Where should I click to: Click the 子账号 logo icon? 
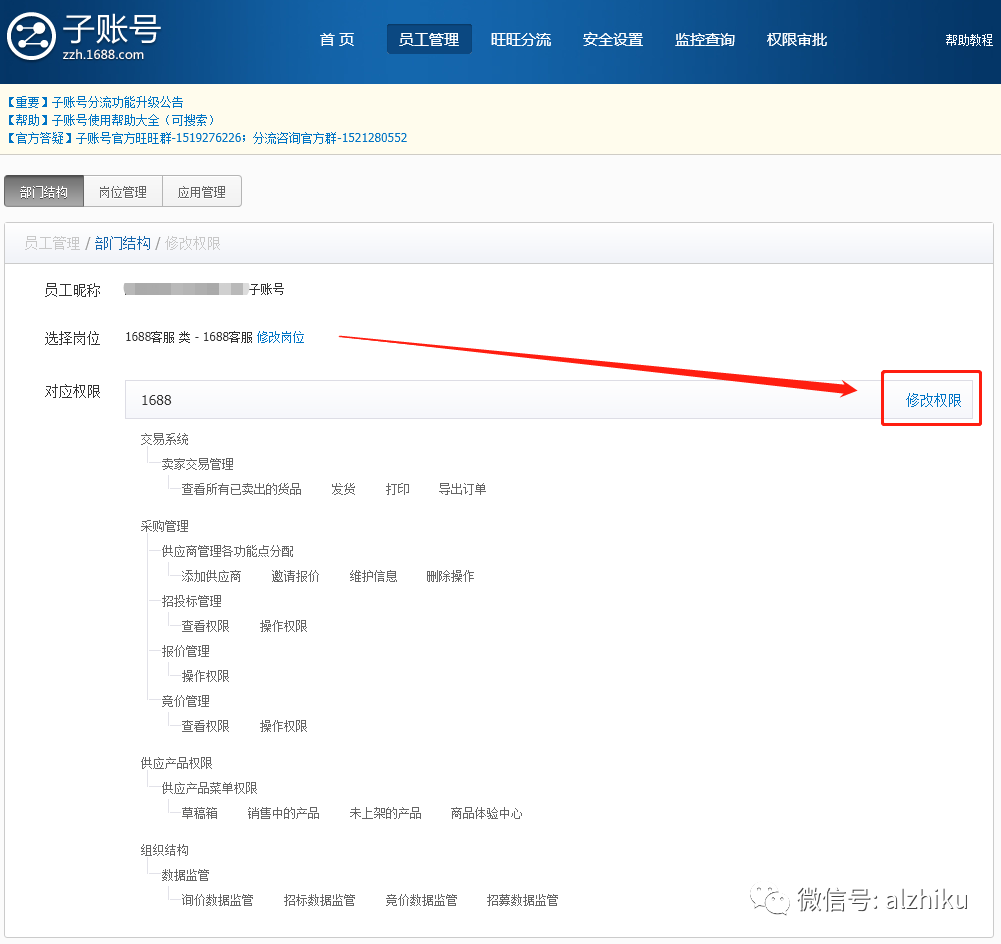pyautogui.click(x=31, y=36)
